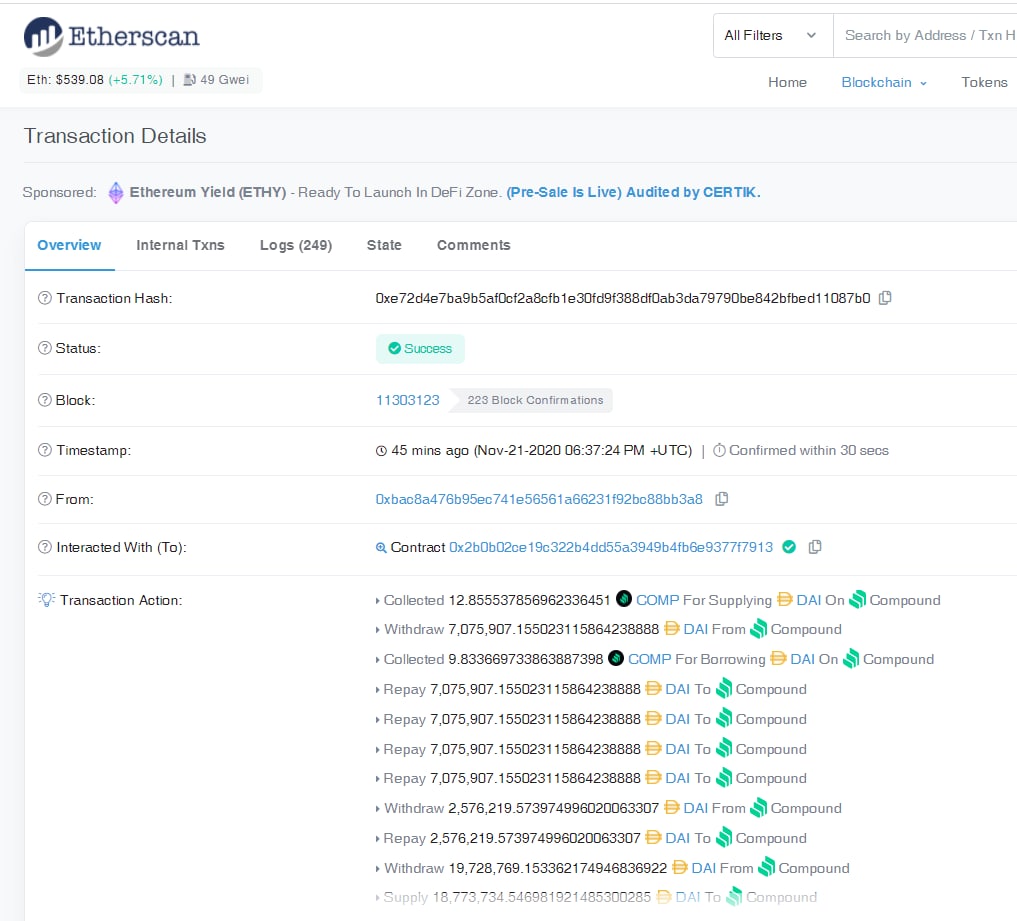Screen dimensions: 1017x921
Task: Click the Status help icon
Action: pyautogui.click(x=45, y=348)
